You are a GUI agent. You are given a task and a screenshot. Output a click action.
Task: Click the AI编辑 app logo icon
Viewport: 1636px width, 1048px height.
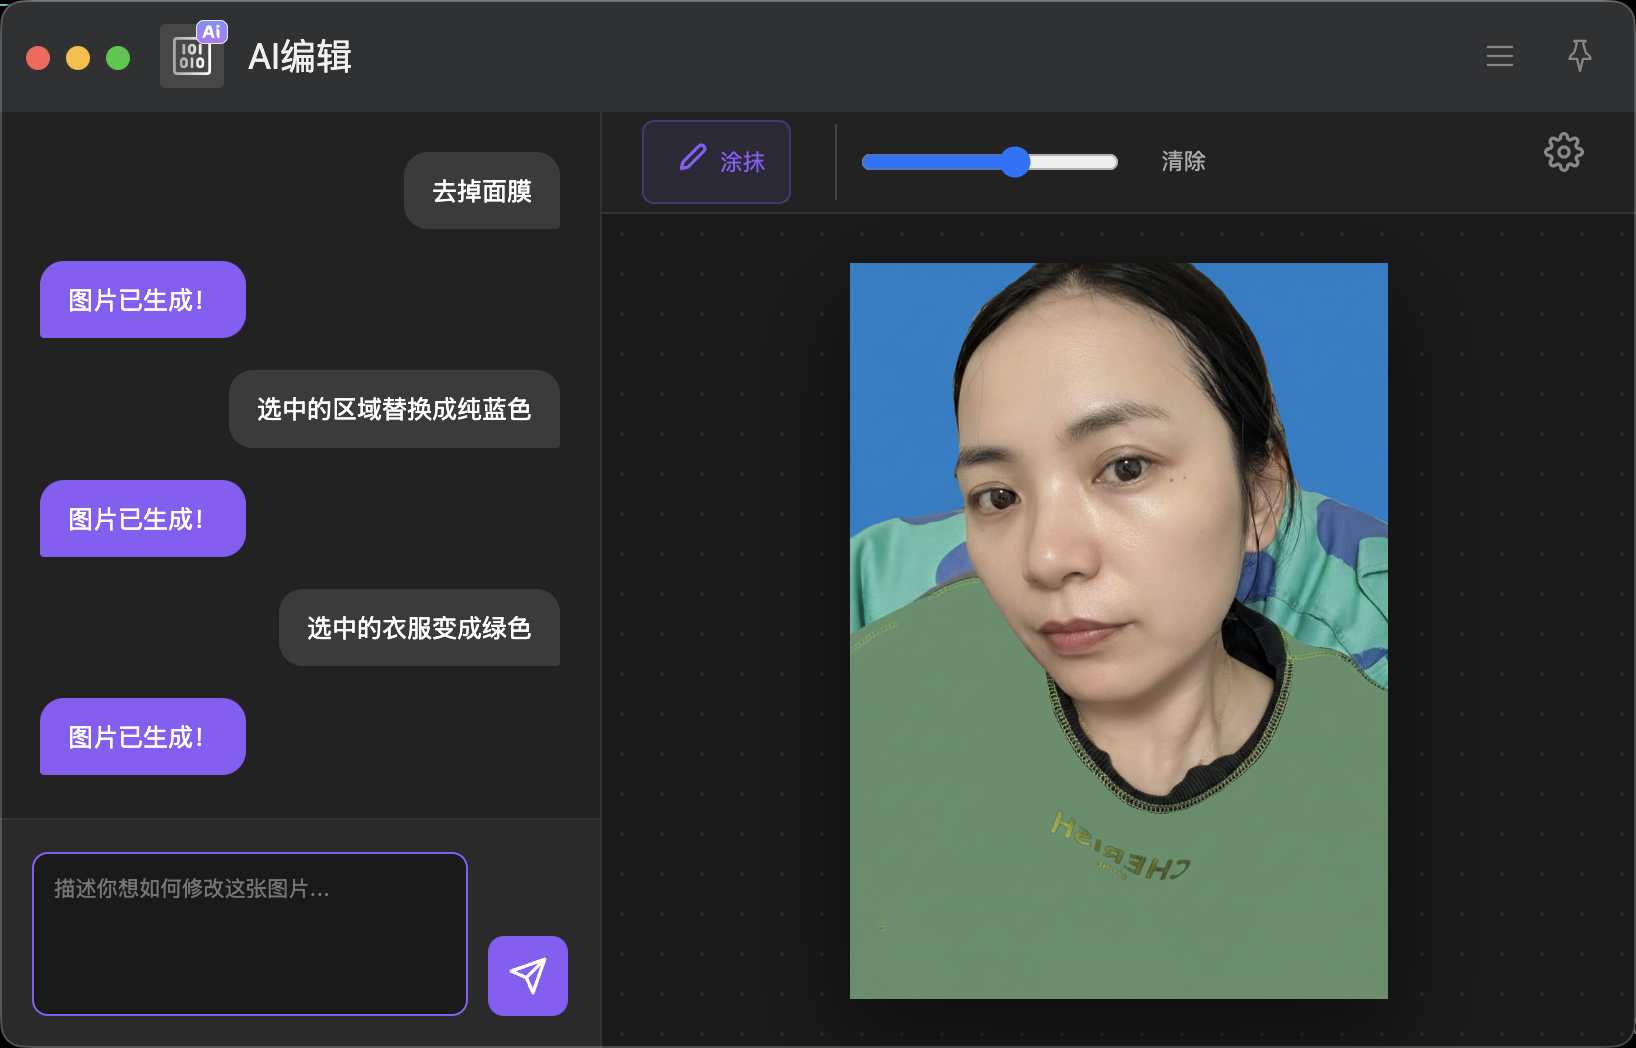pyautogui.click(x=193, y=56)
